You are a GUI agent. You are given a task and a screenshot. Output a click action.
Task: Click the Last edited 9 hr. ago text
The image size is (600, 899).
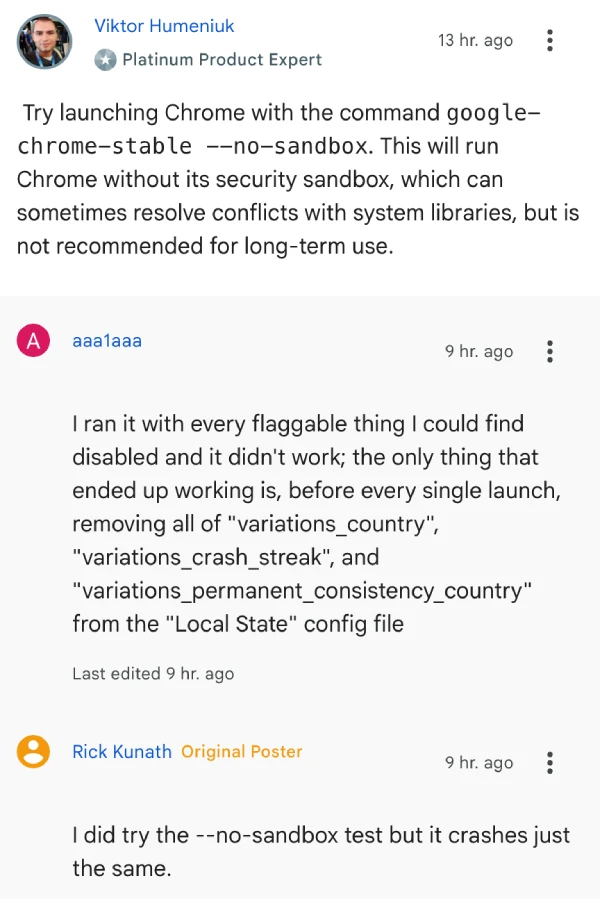153,673
